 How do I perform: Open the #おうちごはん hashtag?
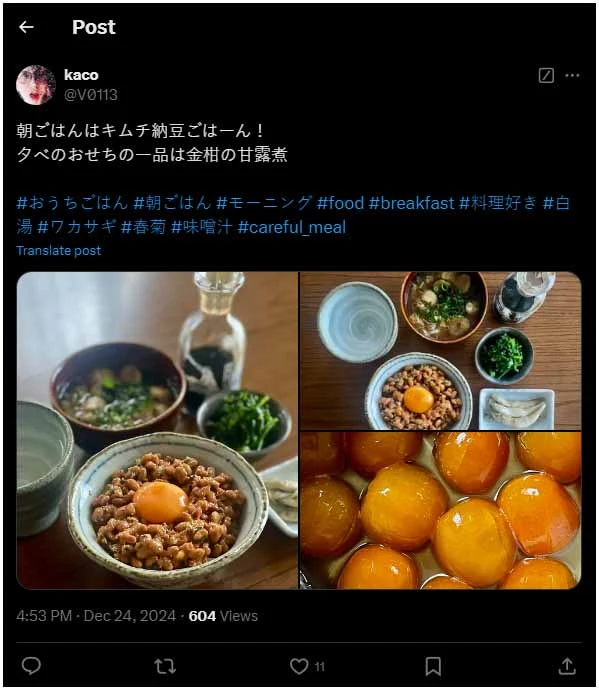point(72,203)
